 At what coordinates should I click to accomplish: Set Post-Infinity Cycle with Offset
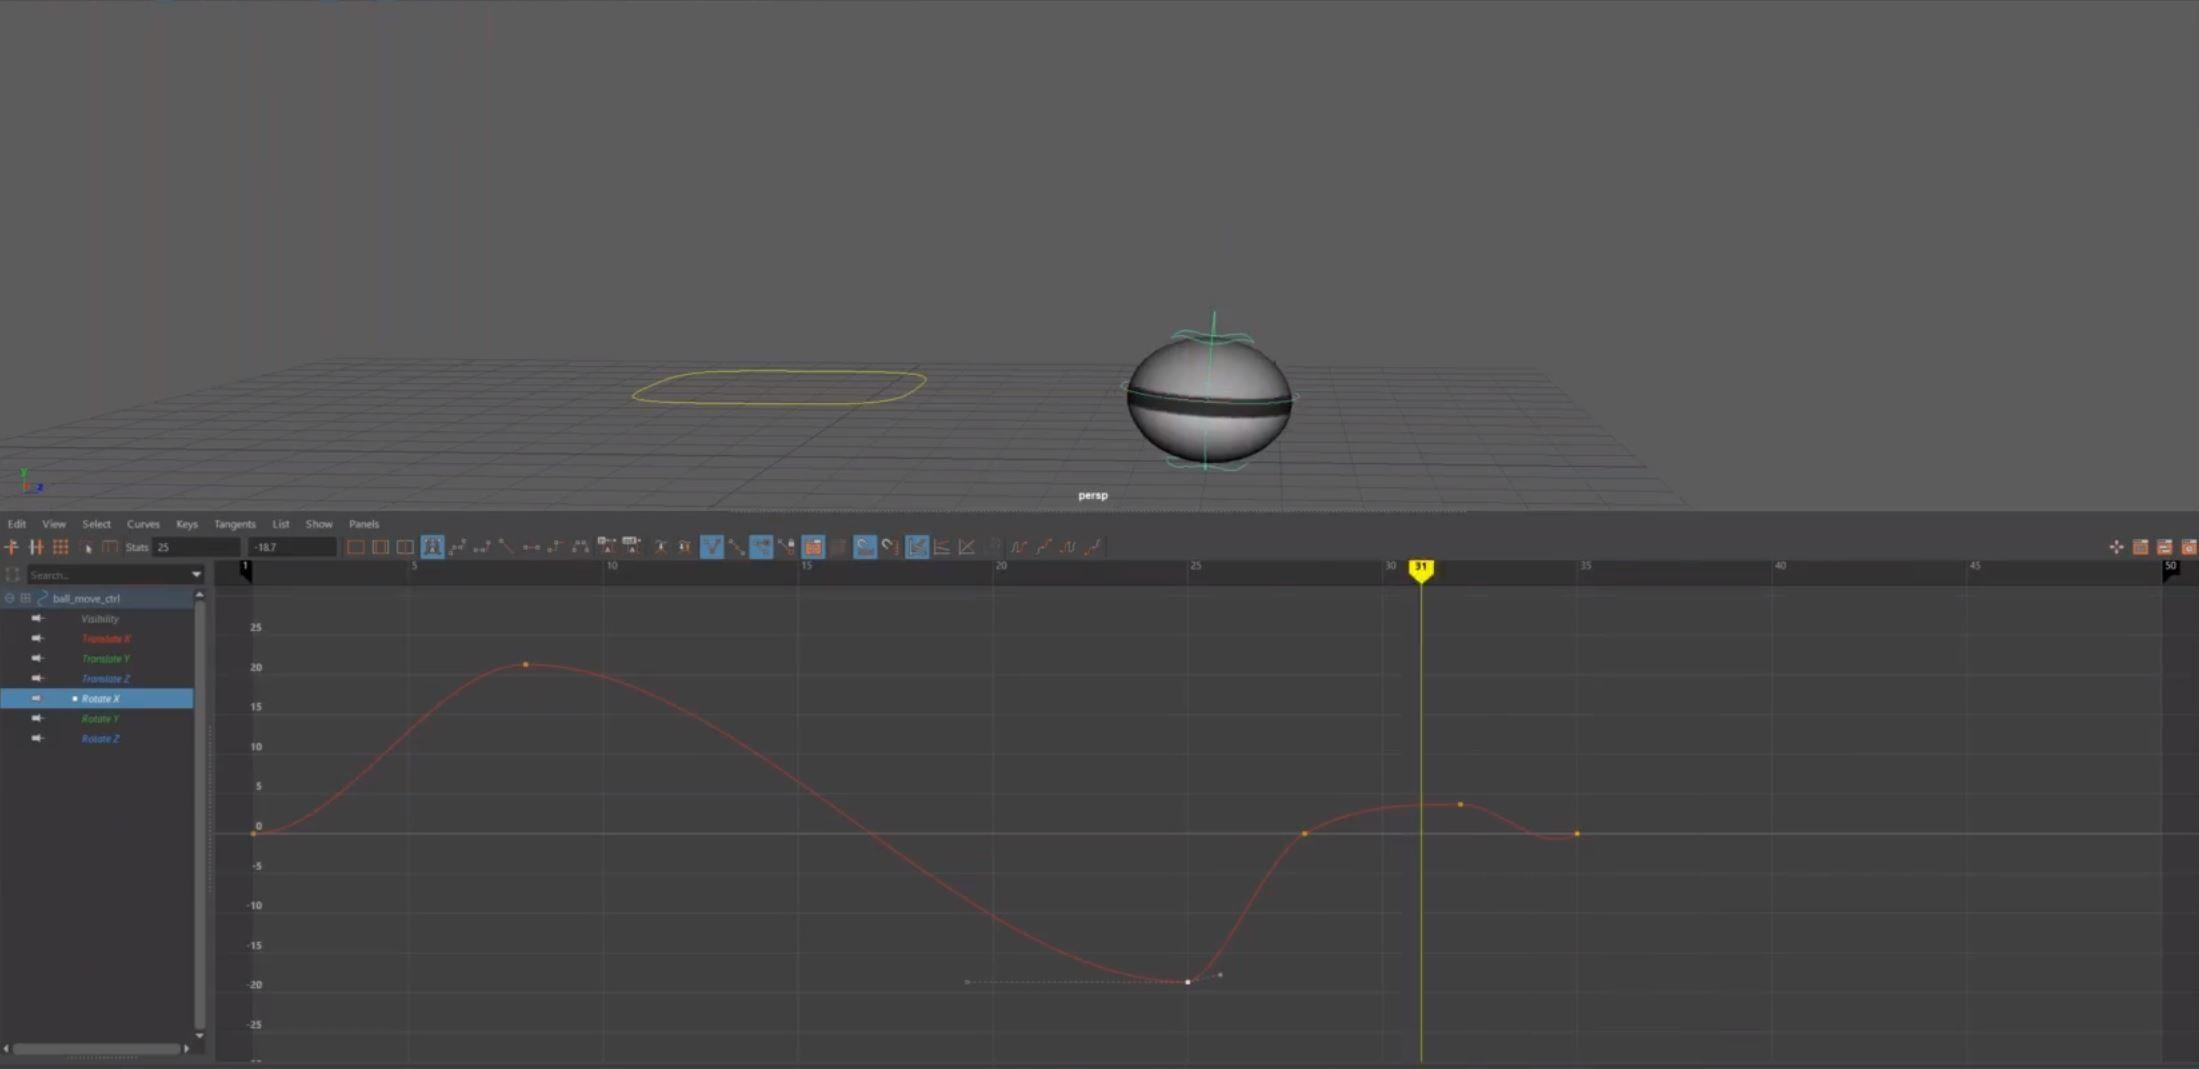click(1092, 547)
